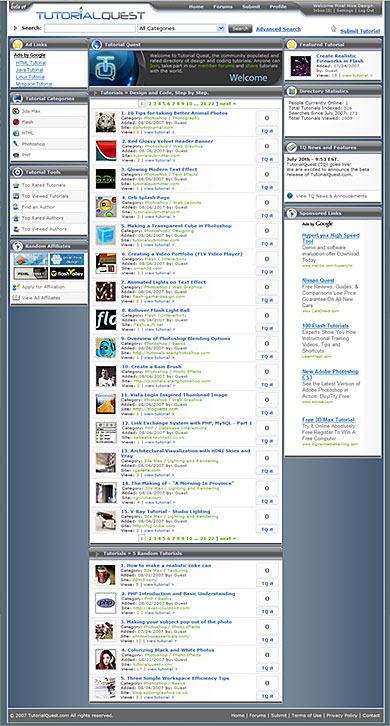Open the Profile tab in top navigation
The image size is (390, 726).
(x=278, y=6)
